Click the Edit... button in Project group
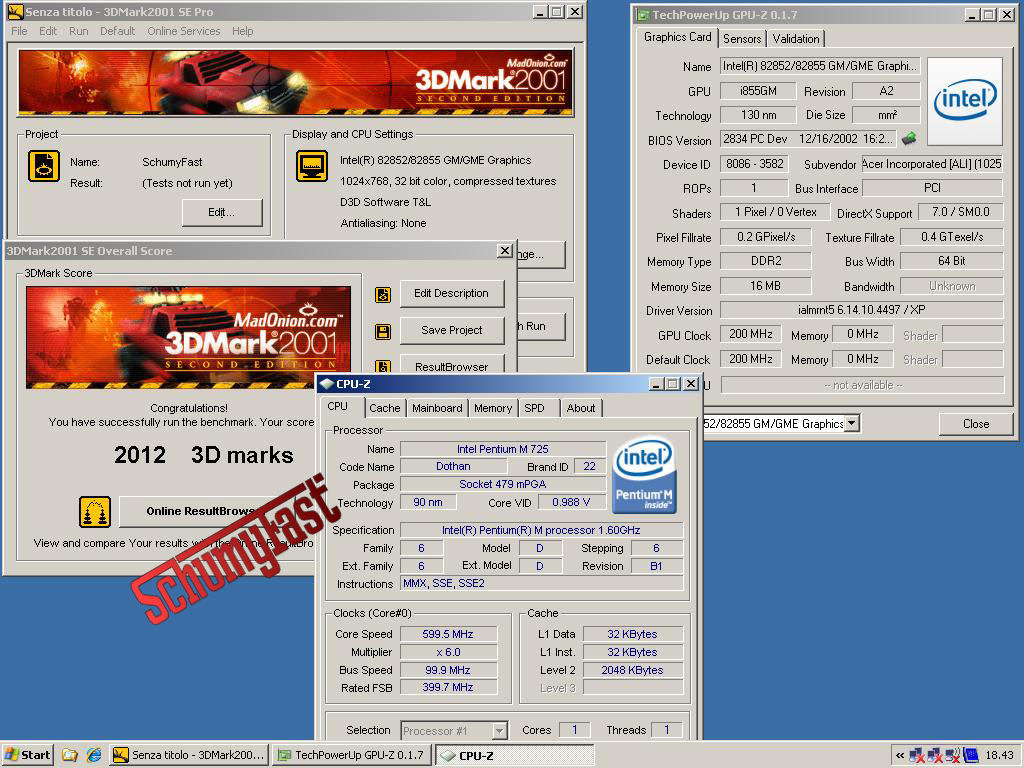Image resolution: width=1024 pixels, height=768 pixels. click(x=221, y=212)
